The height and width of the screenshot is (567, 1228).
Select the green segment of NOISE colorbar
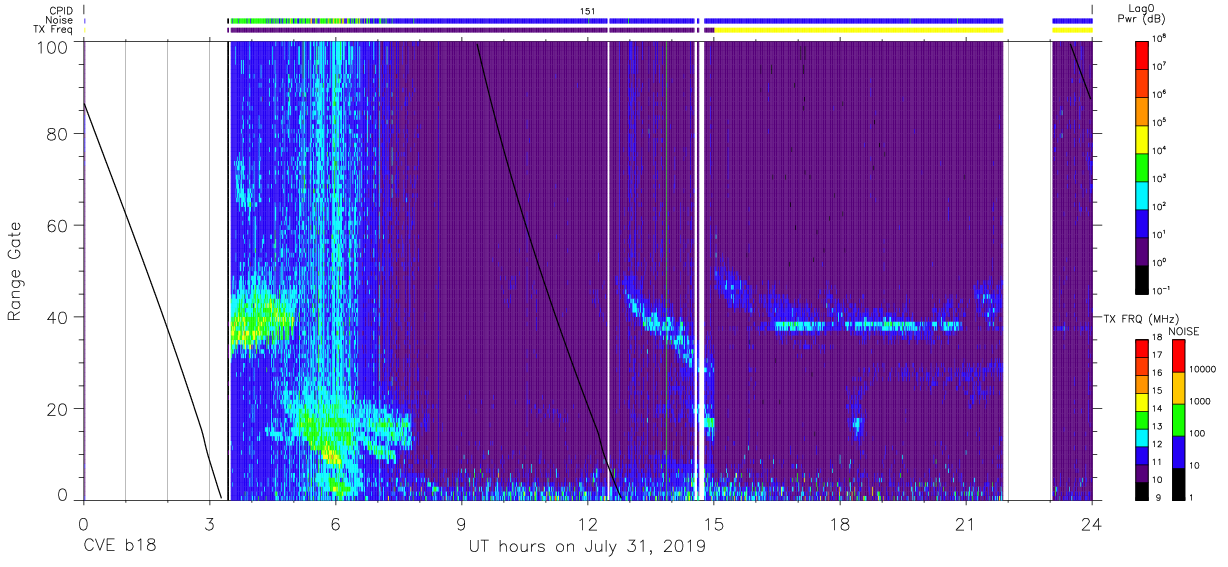1178,420
